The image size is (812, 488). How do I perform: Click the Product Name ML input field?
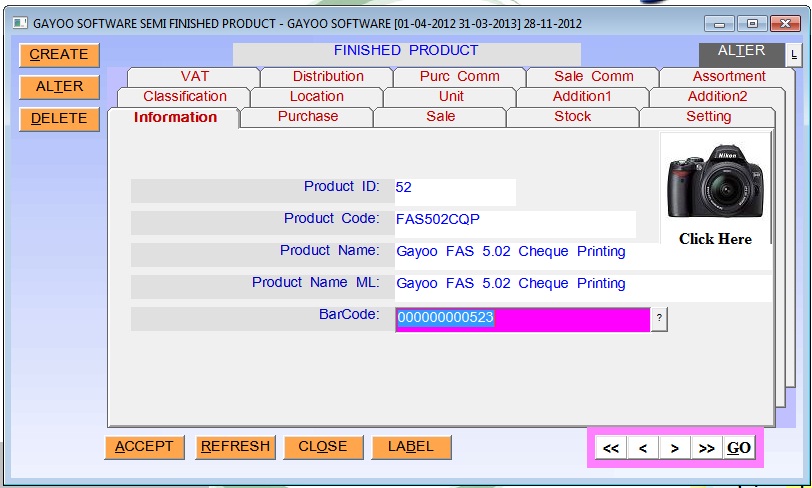coord(583,289)
